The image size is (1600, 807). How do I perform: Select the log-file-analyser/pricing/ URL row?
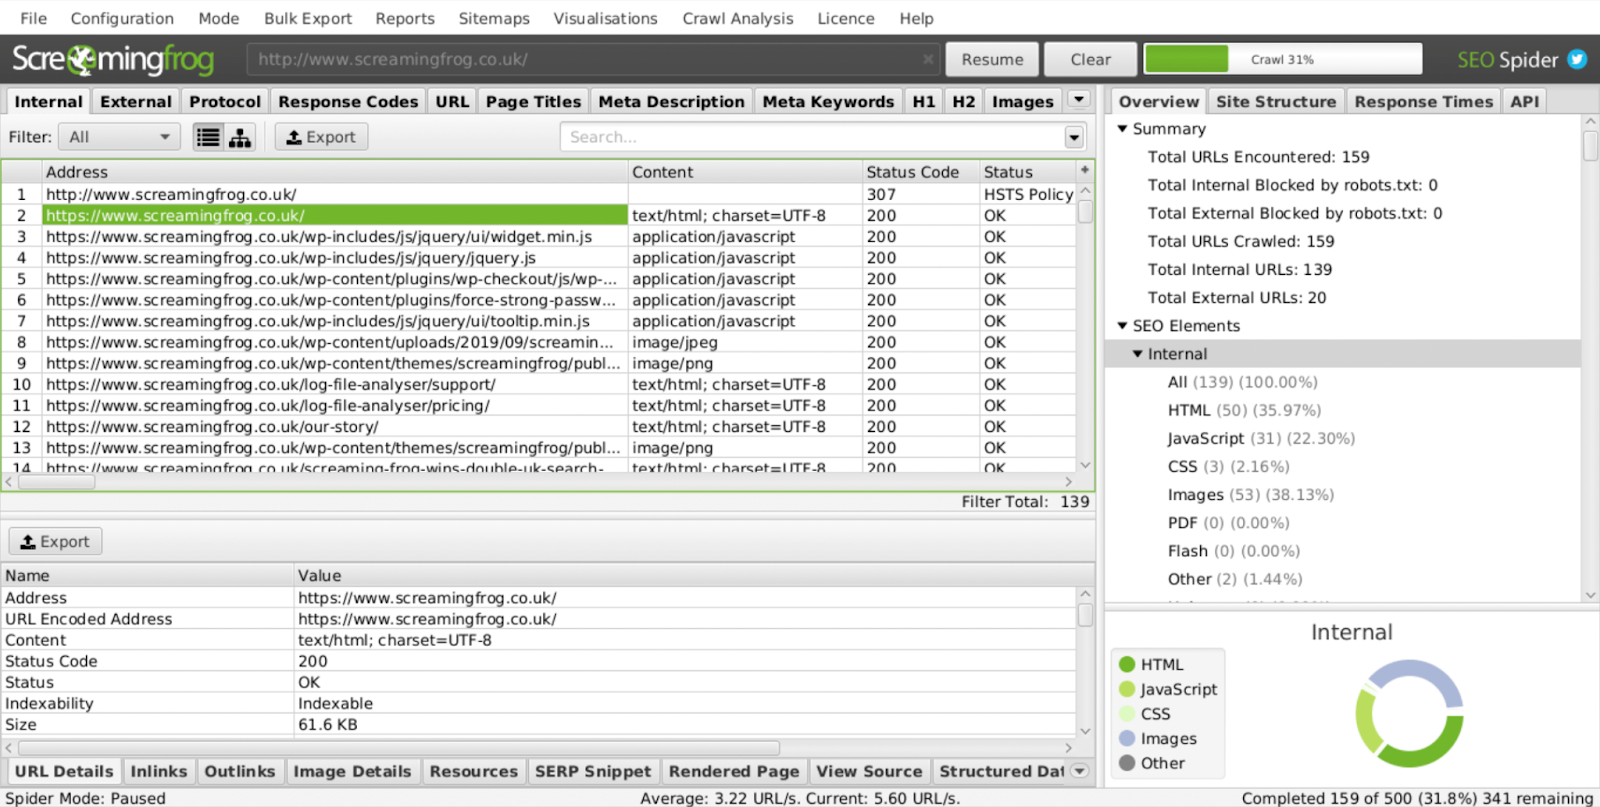click(539, 405)
